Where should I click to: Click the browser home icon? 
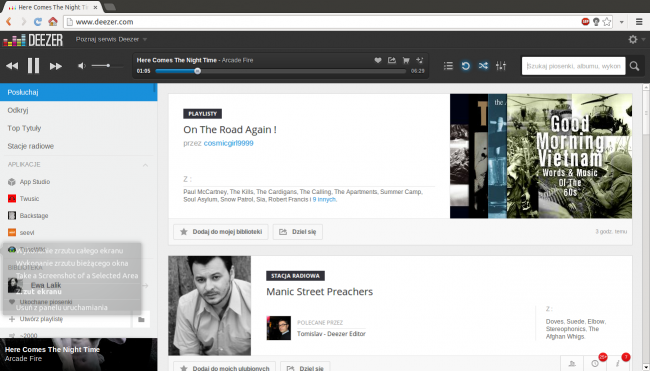coord(53,22)
